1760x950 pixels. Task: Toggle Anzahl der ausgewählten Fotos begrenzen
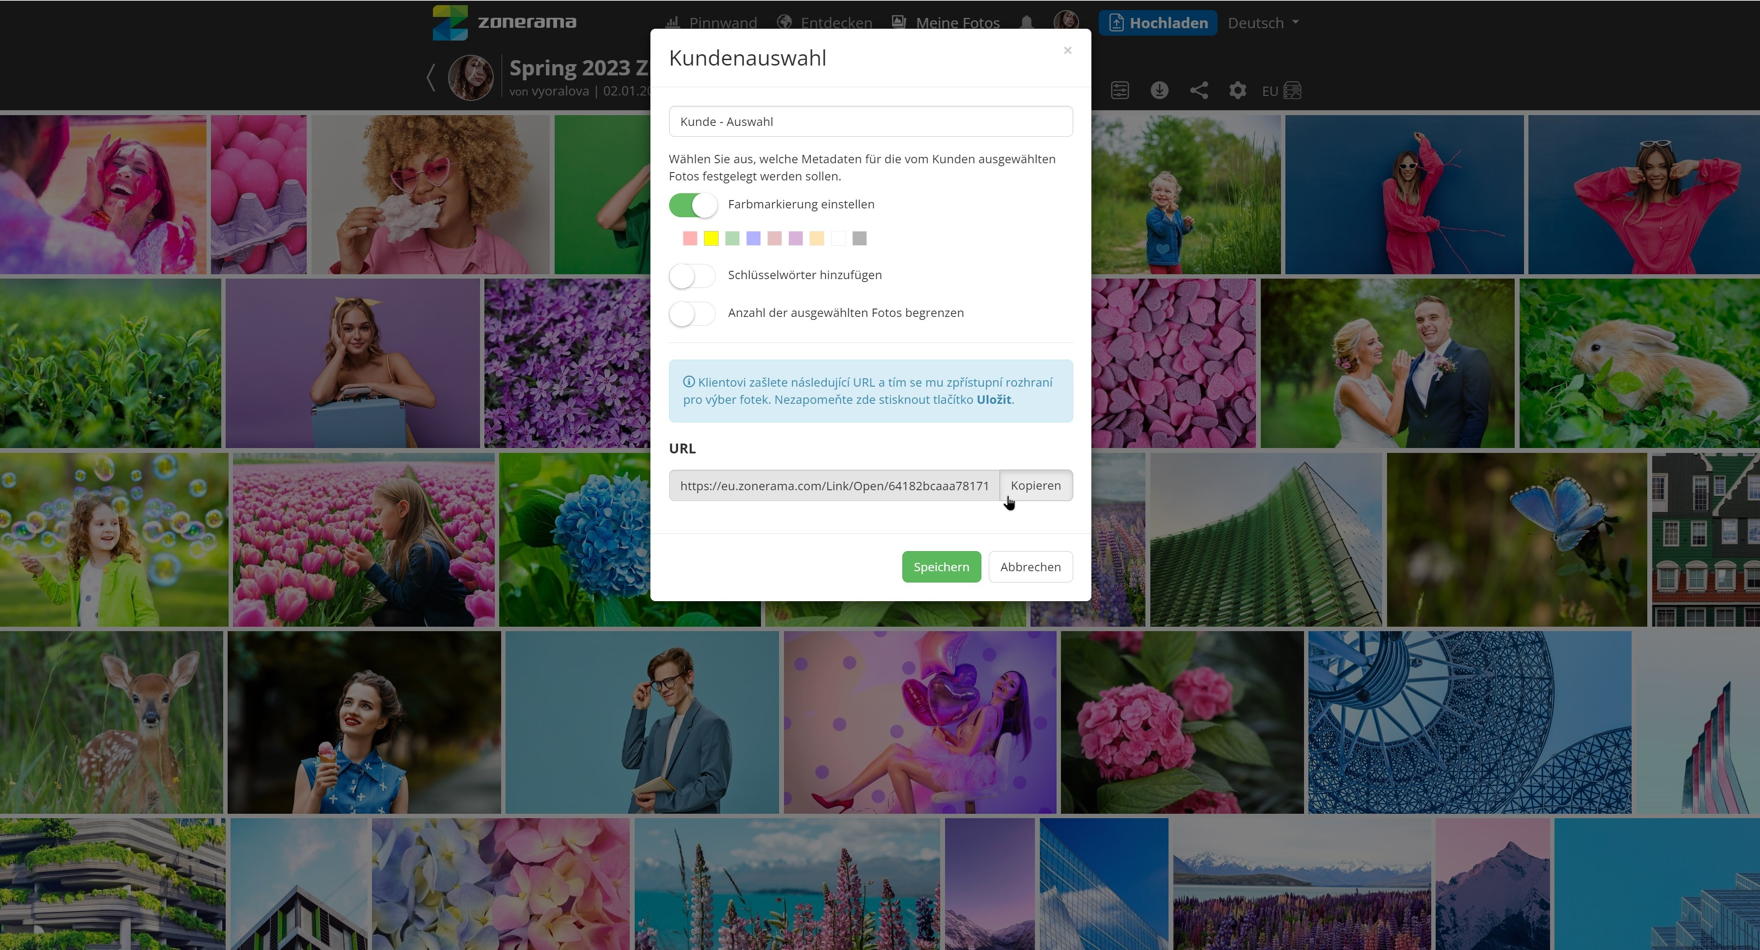pyautogui.click(x=693, y=314)
